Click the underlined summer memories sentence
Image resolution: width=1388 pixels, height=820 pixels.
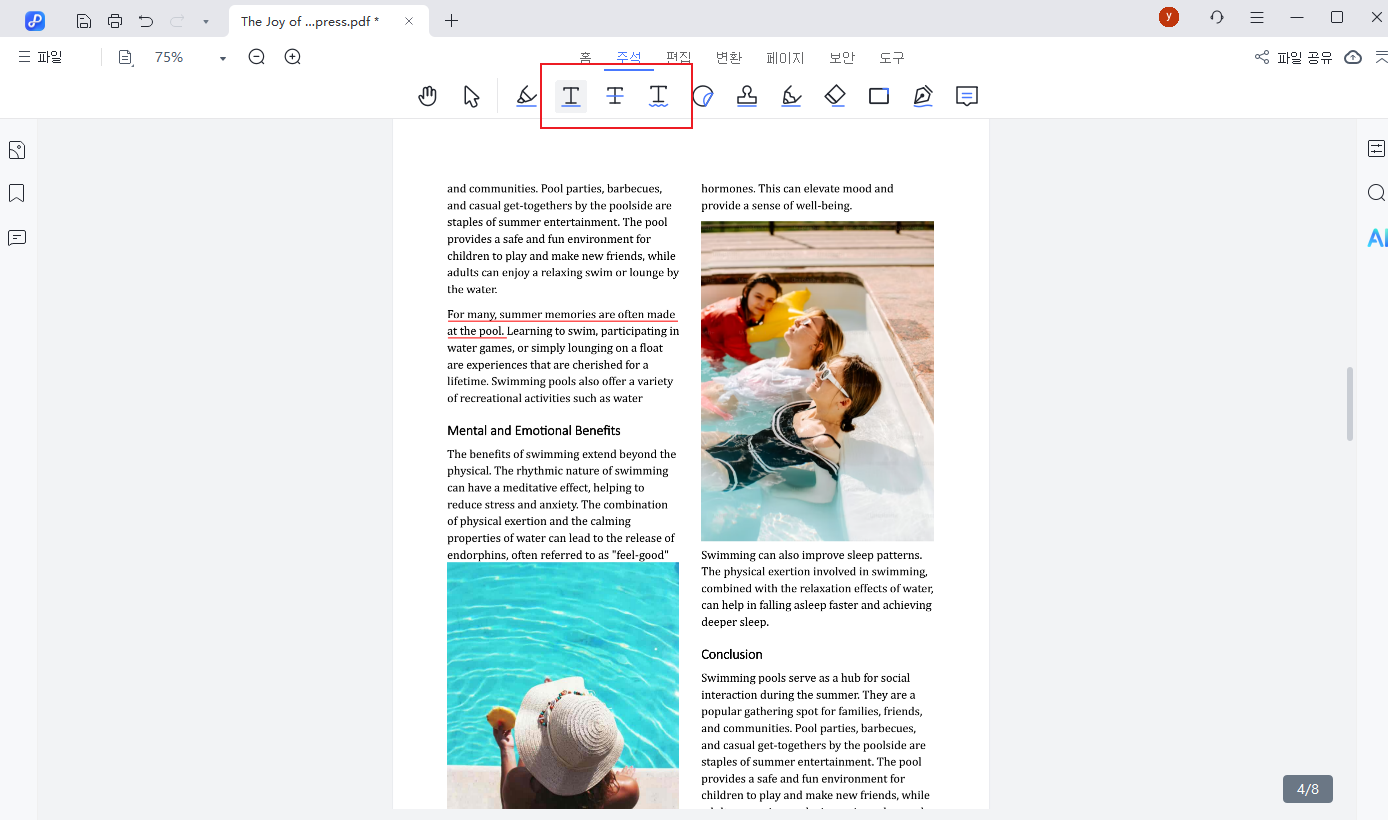(562, 323)
